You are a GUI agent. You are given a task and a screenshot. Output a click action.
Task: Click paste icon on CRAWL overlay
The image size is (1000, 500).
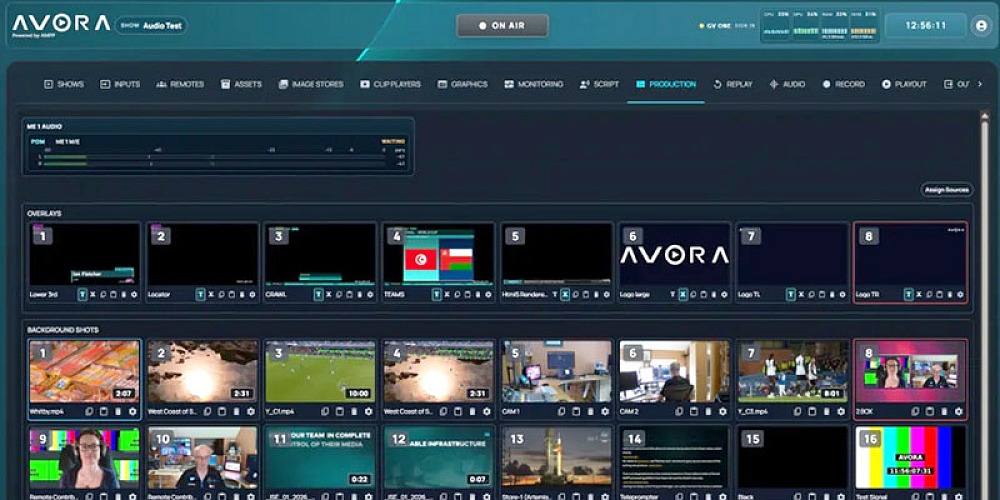pos(349,295)
